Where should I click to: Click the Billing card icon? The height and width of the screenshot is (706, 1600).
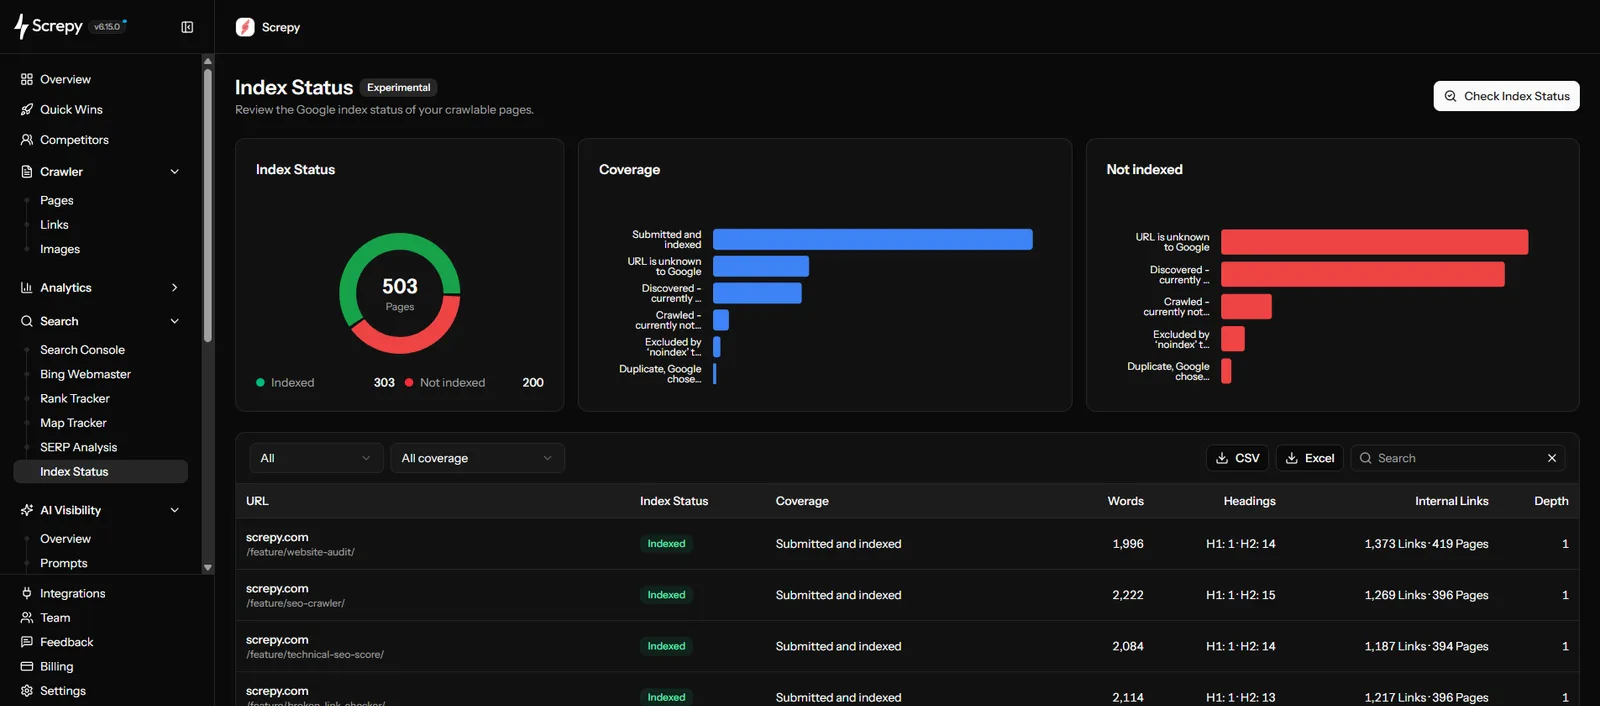pyautogui.click(x=27, y=666)
